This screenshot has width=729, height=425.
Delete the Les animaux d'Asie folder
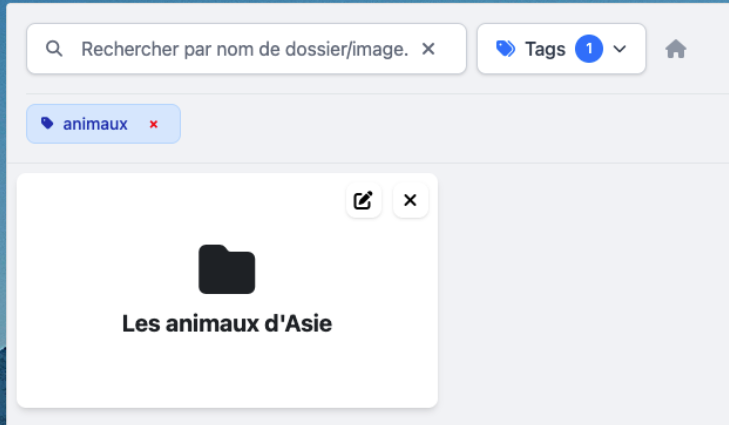(410, 201)
